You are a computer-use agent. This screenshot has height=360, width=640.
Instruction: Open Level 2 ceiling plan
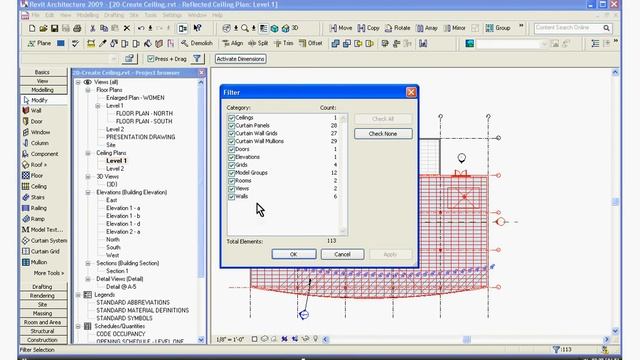[115, 169]
